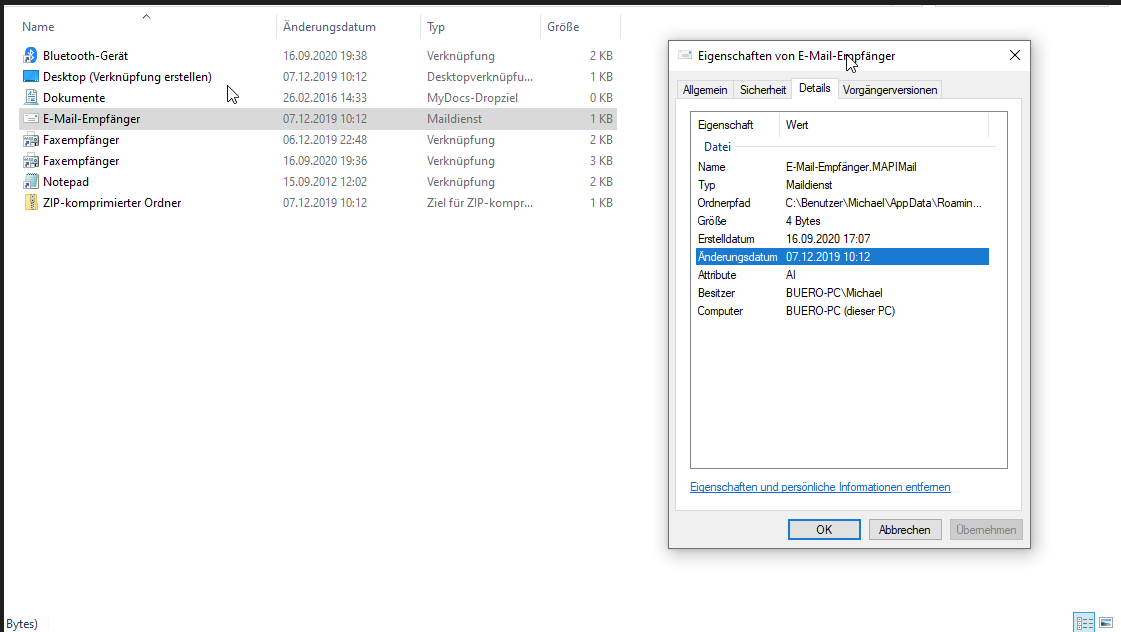Click date 15.09.2012 12:02 of Notepad
1121x632 pixels.
point(325,182)
